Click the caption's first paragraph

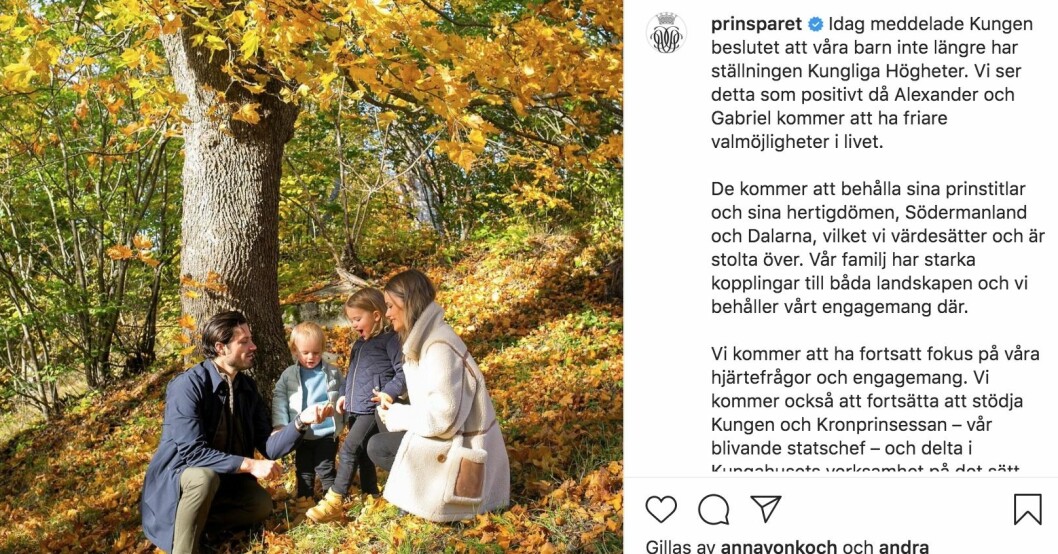872,83
